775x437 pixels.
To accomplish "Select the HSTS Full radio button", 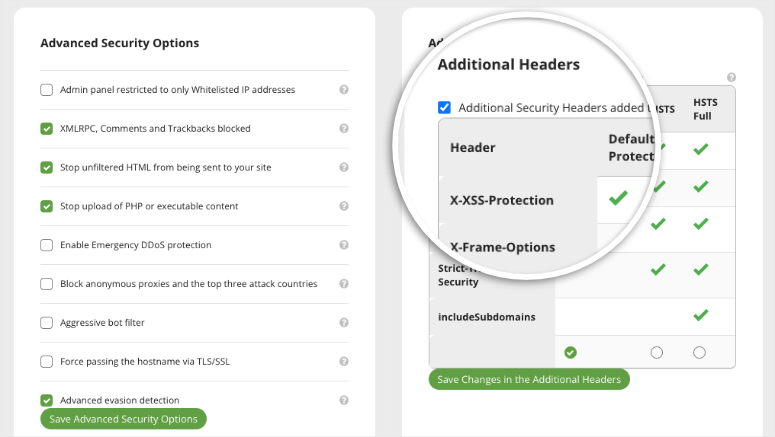I will pyautogui.click(x=699, y=352).
